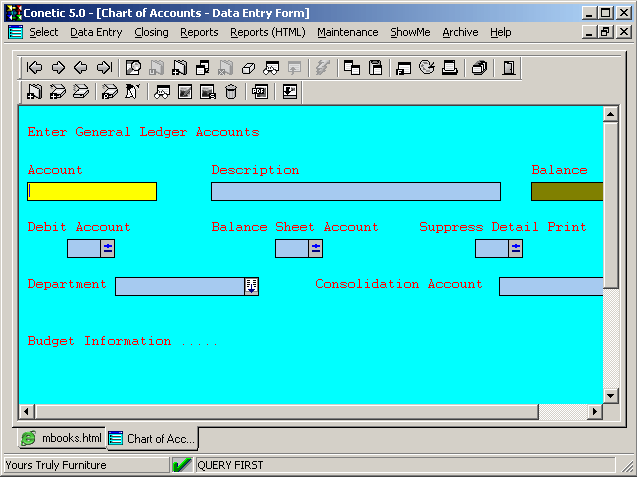637x477 pixels.
Task: Click the exit door icon
Action: click(509, 68)
